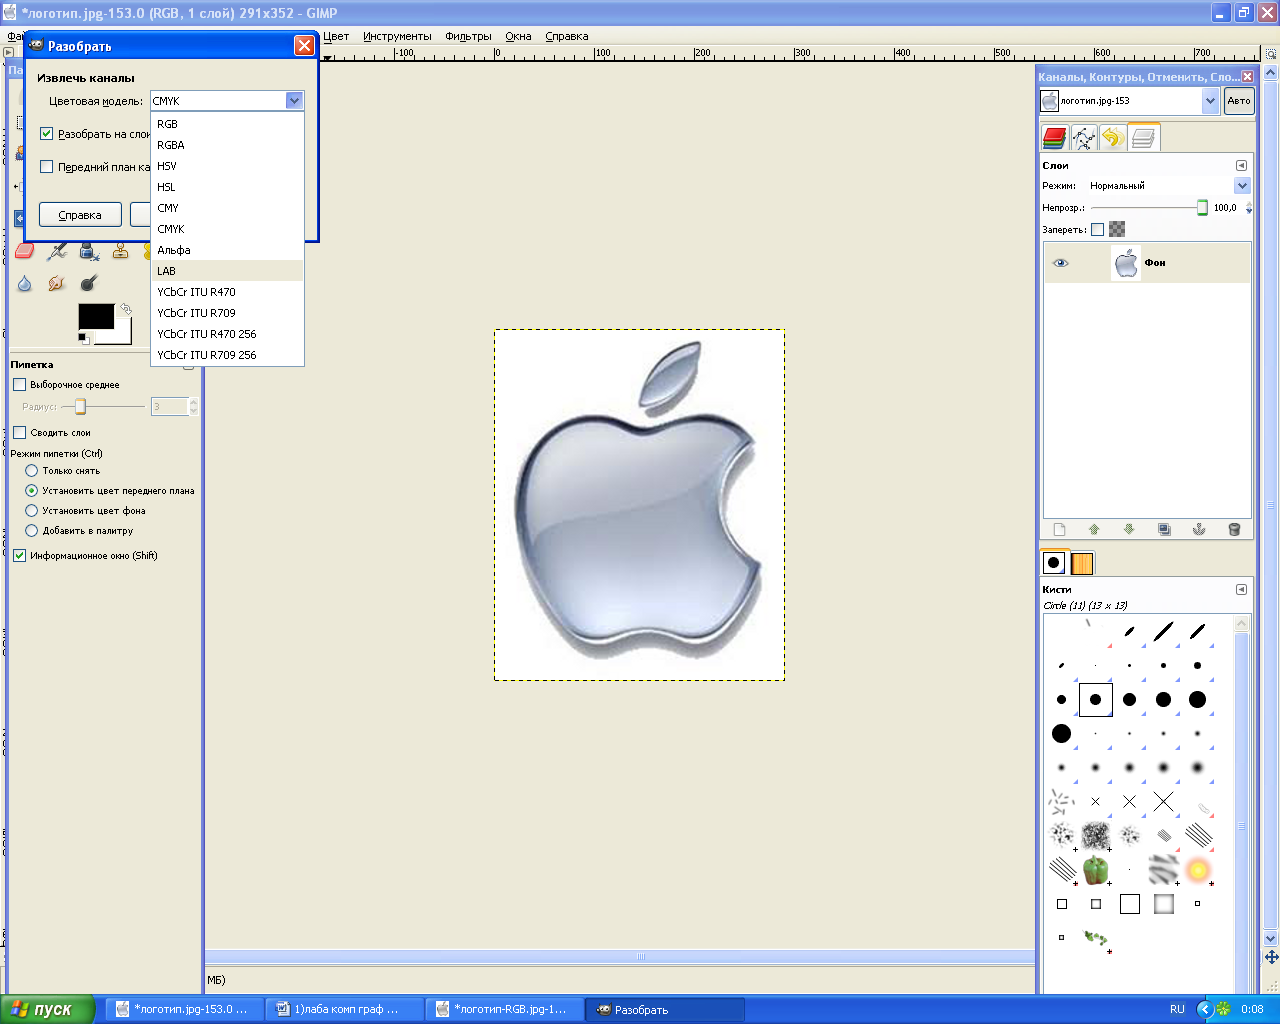The height and width of the screenshot is (1024, 1280).
Task: Open Кисти panel configuration menu arrow
Action: [1241, 590]
